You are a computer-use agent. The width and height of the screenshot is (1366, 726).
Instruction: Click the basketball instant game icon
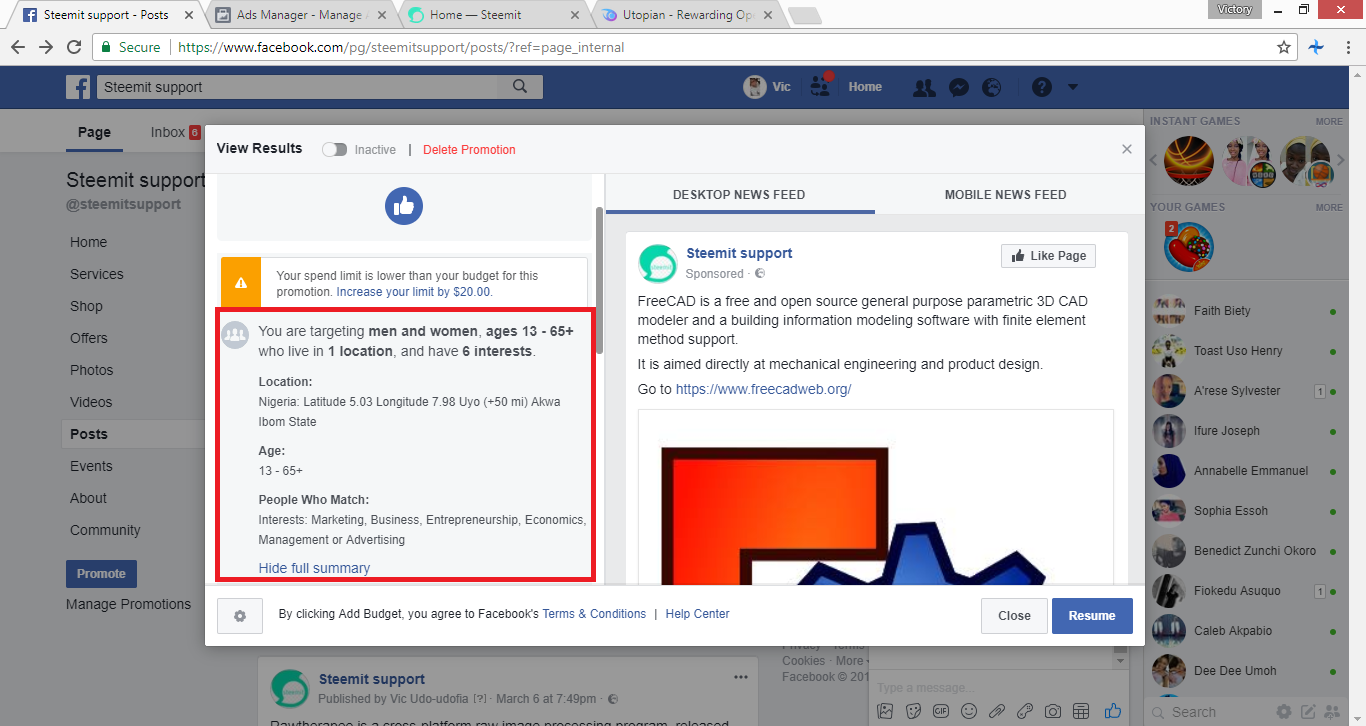(1189, 161)
